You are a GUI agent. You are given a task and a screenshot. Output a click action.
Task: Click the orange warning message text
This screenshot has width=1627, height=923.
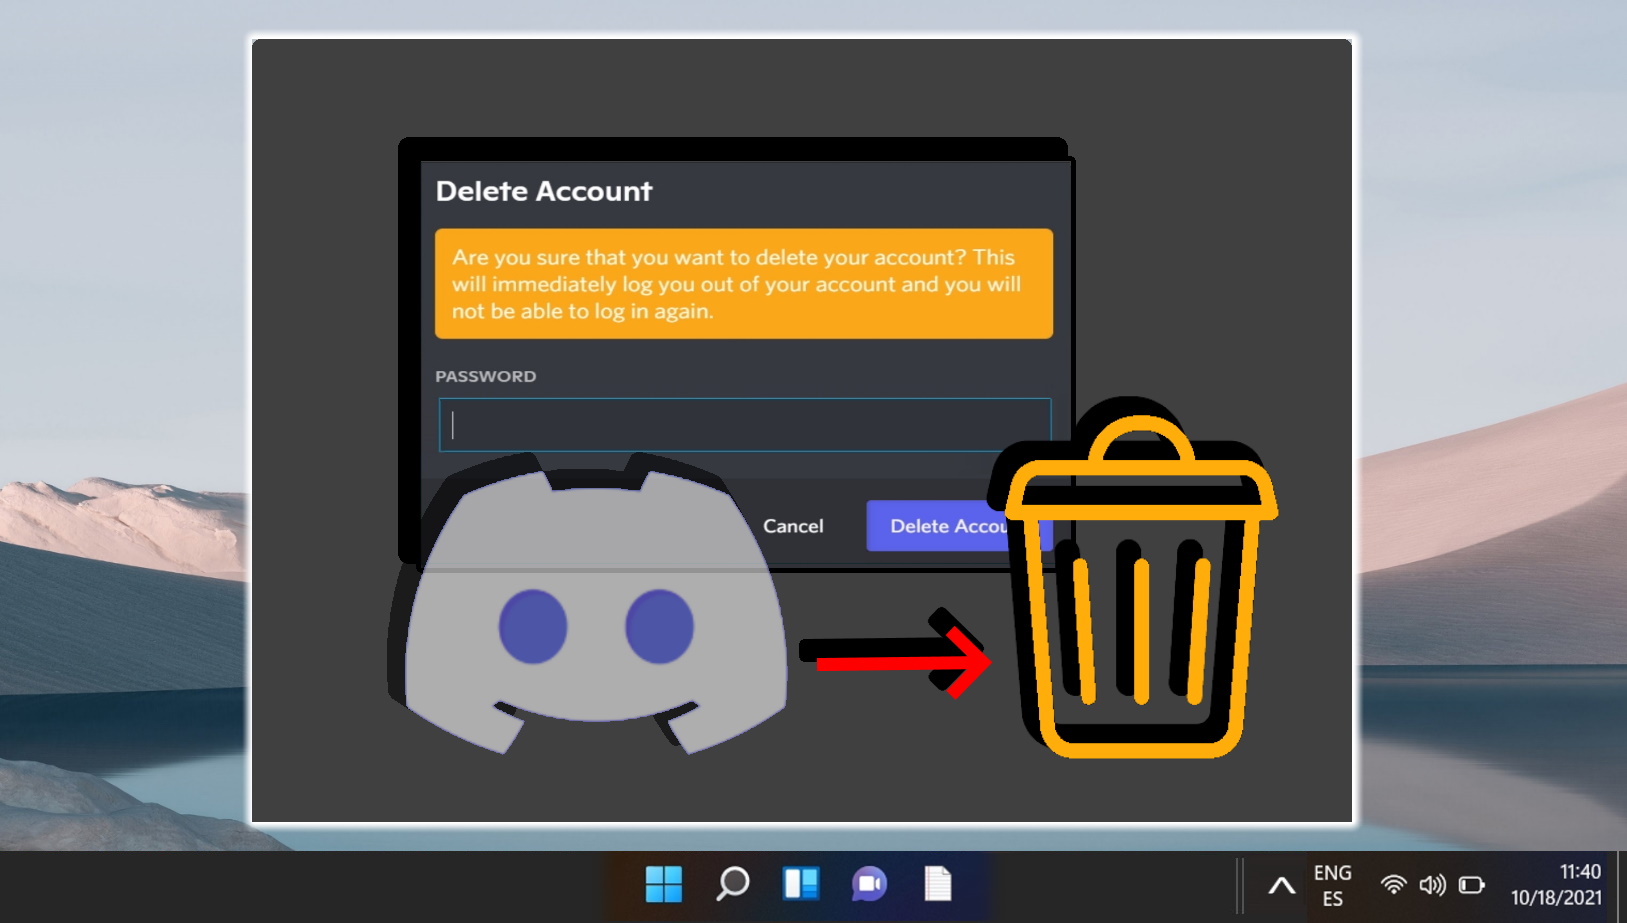737,284
